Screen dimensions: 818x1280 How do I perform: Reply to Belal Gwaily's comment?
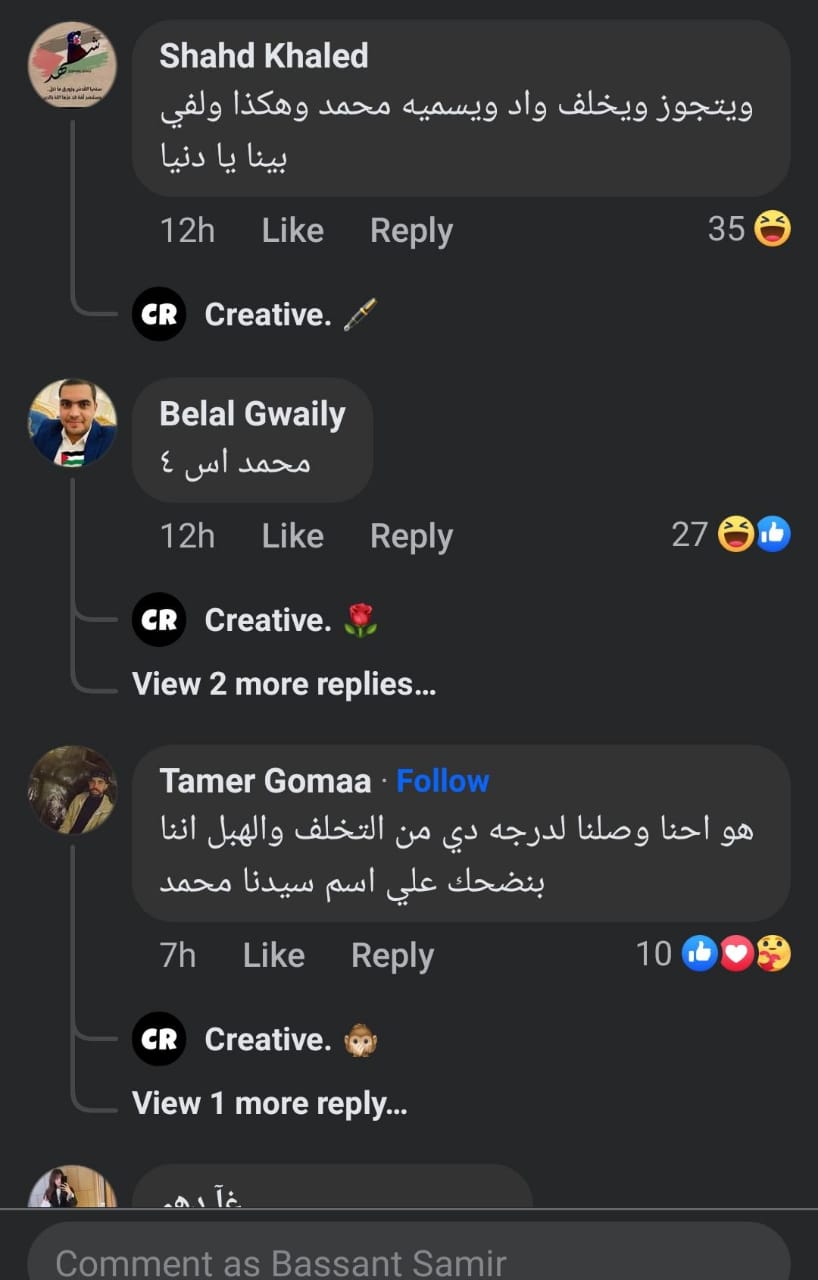[411, 536]
